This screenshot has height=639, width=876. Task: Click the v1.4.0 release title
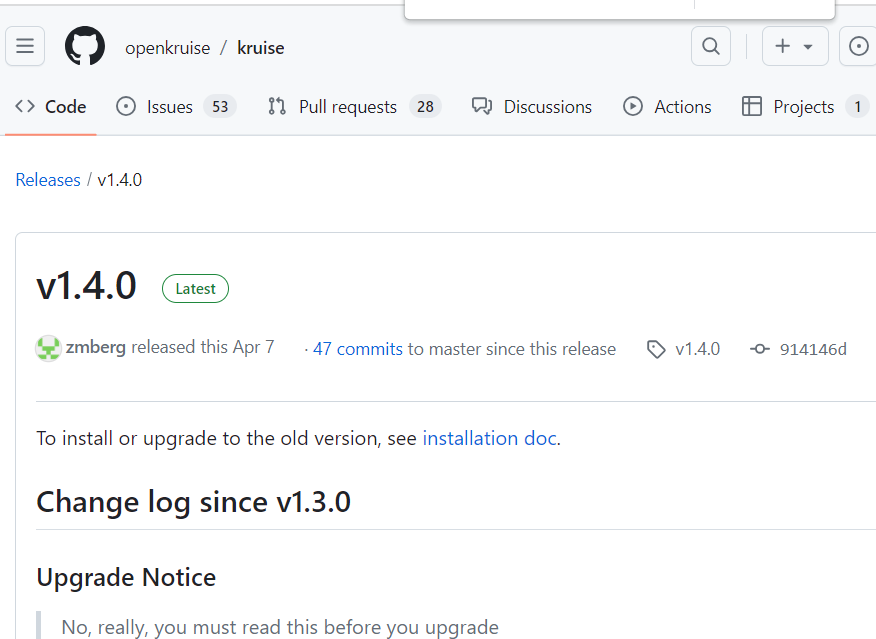point(86,286)
